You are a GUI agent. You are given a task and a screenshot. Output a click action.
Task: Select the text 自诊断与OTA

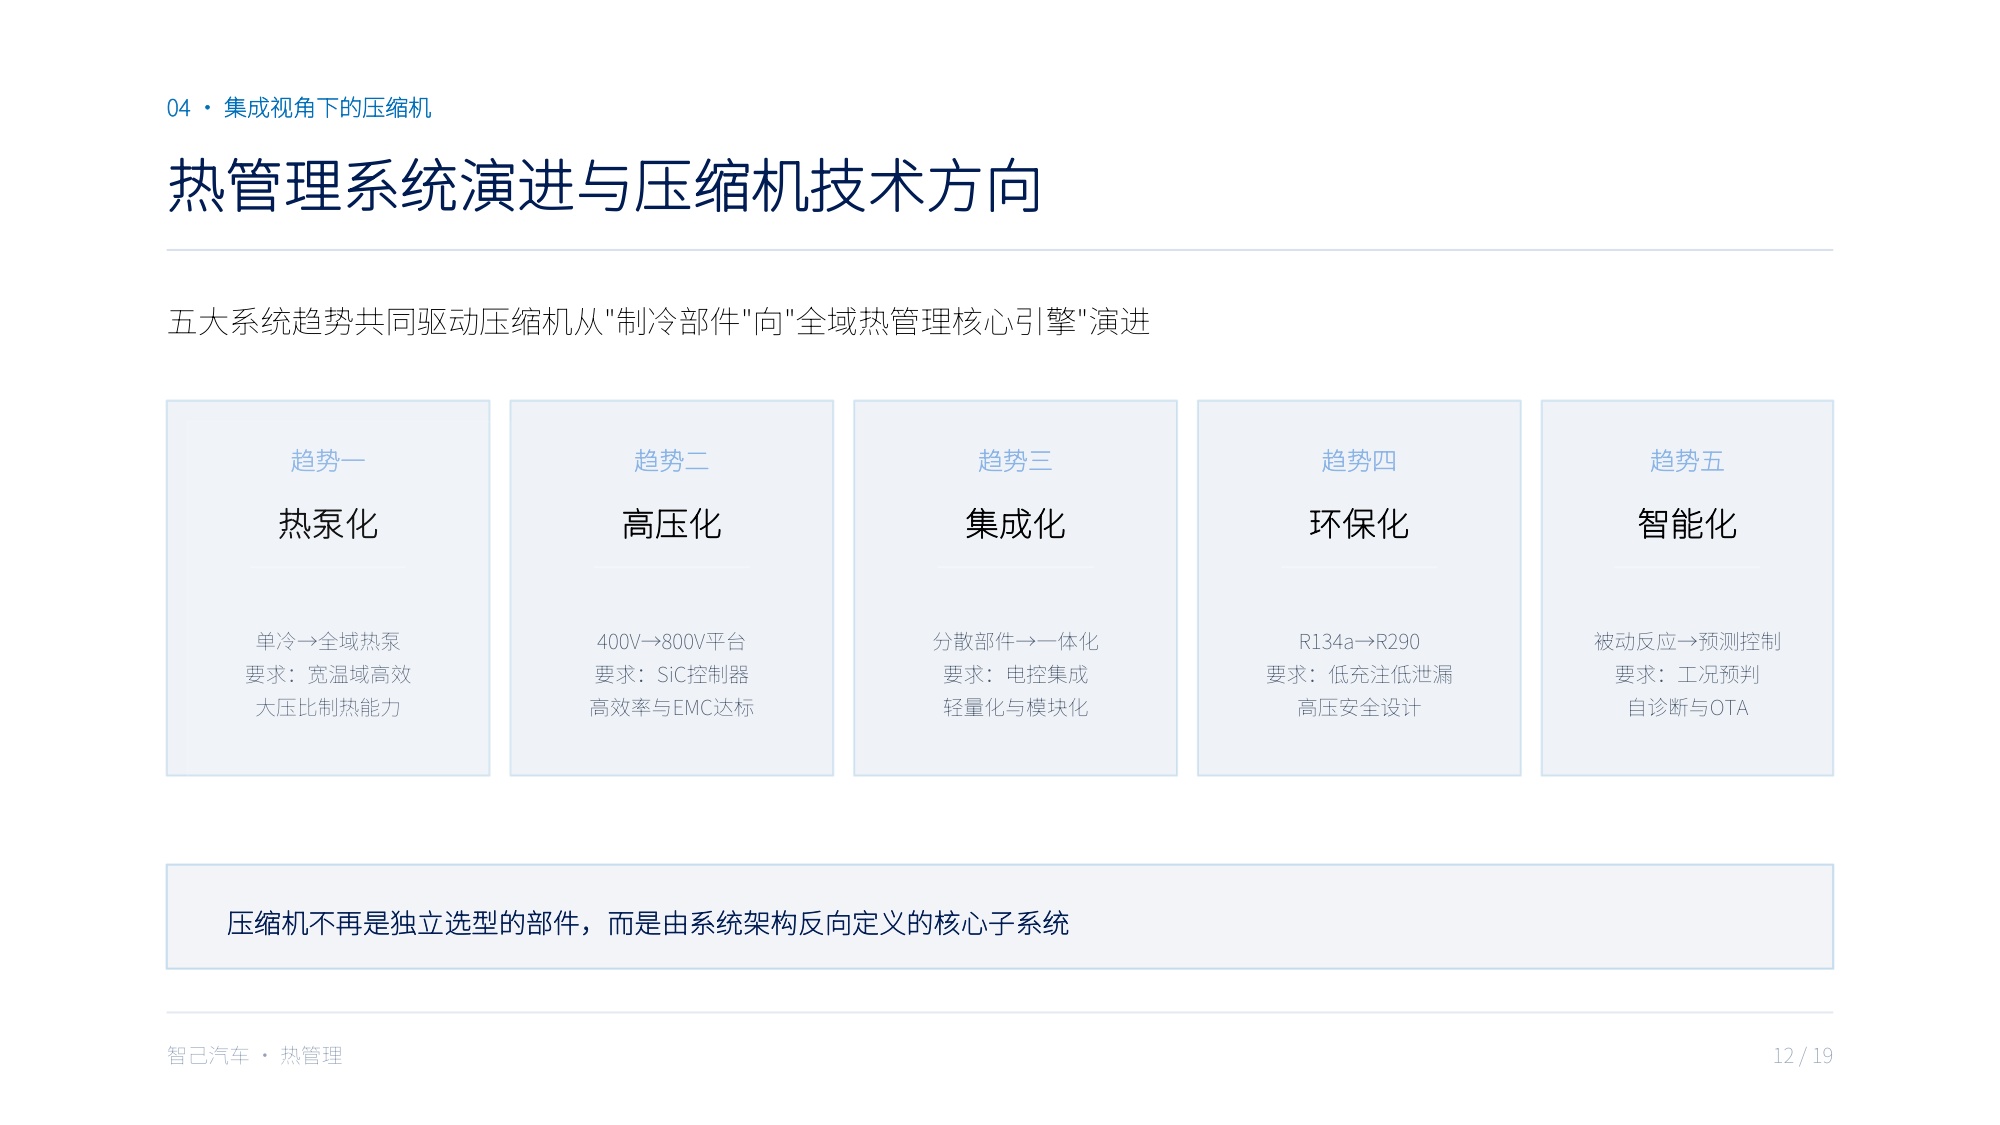pyautogui.click(x=1687, y=707)
